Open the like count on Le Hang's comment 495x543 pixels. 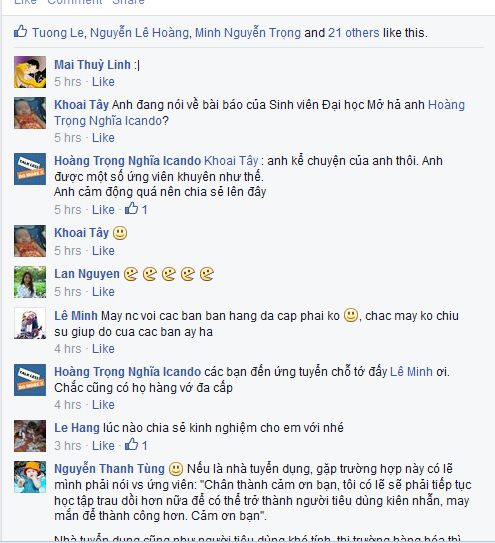coord(136,445)
